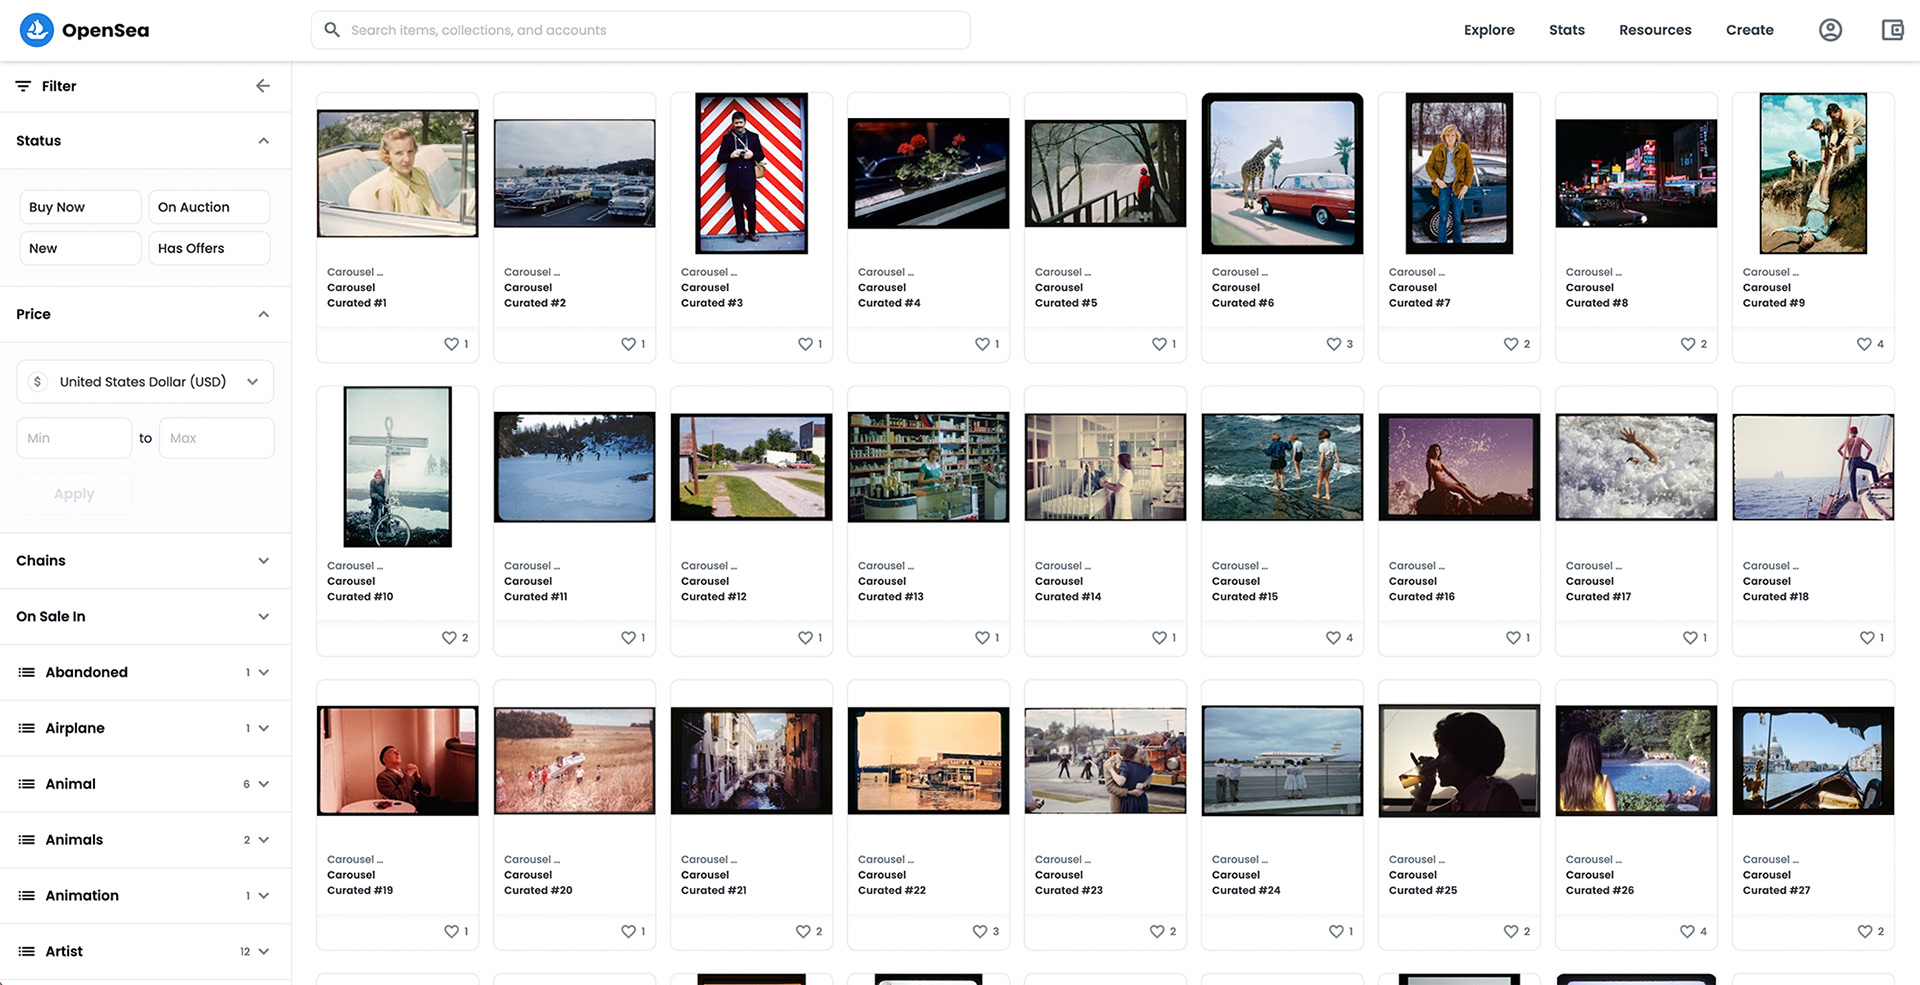Expand the Artist trait filter

tap(145, 952)
